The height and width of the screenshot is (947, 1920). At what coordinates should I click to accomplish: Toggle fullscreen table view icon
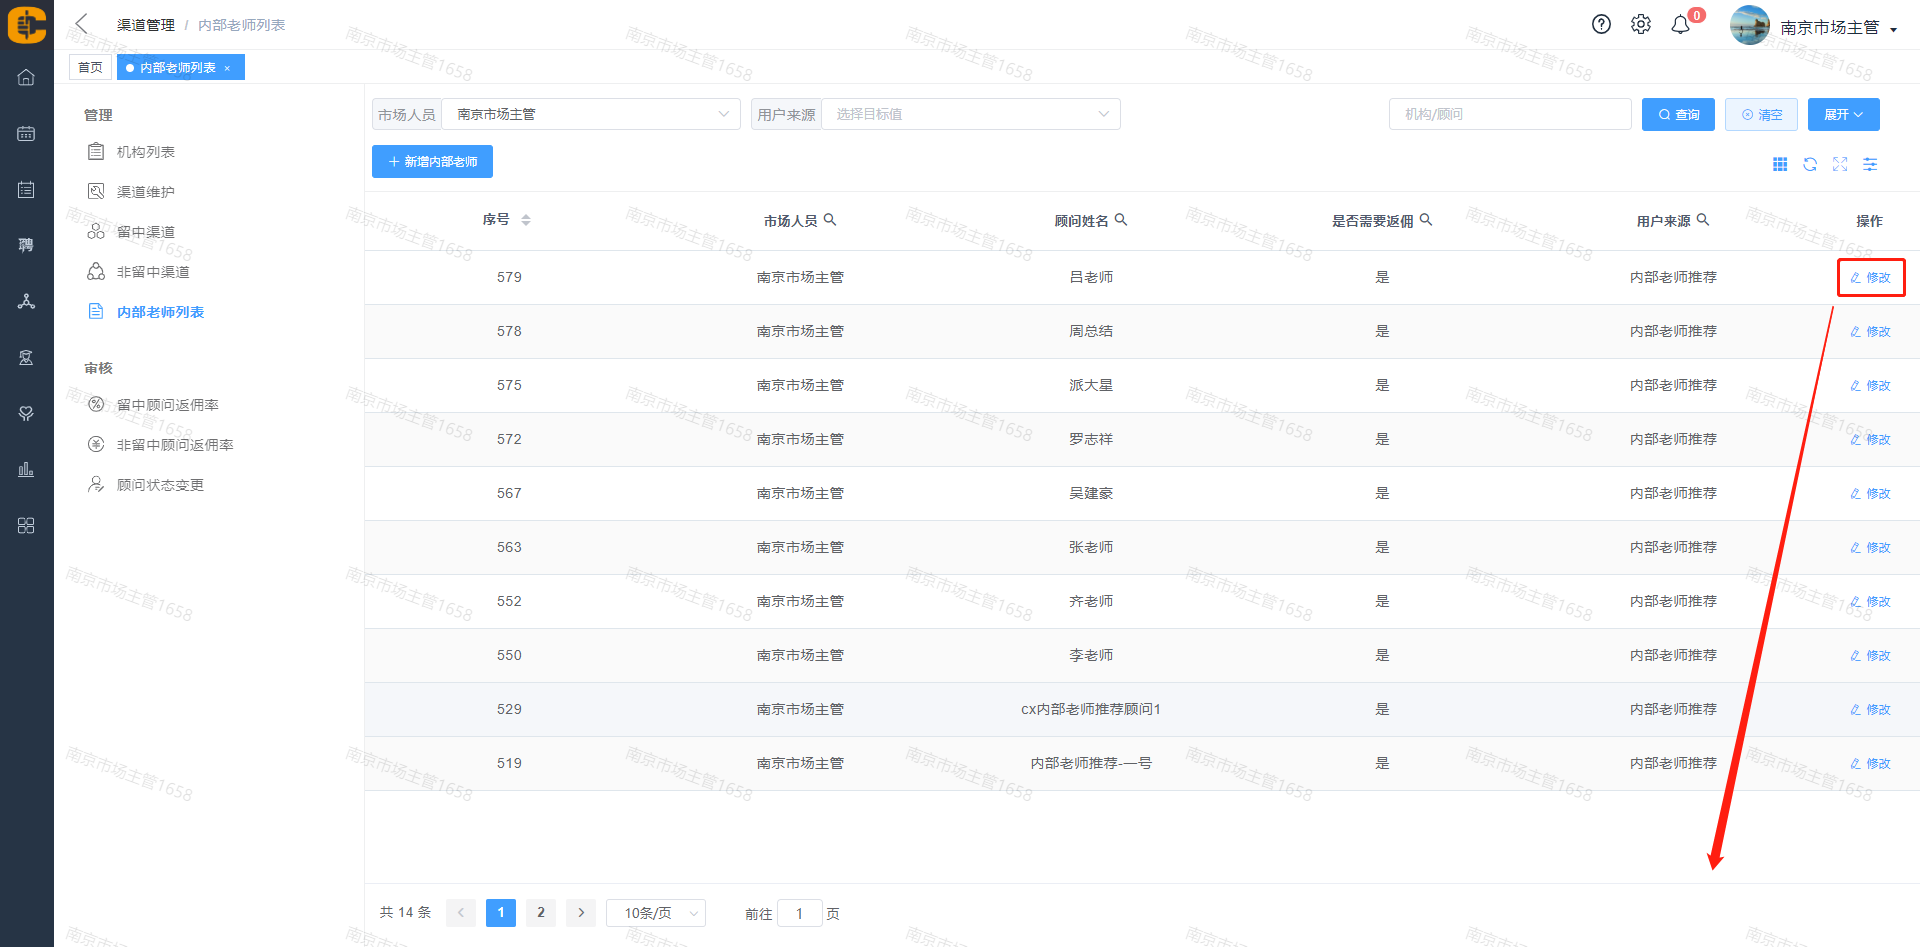1840,164
